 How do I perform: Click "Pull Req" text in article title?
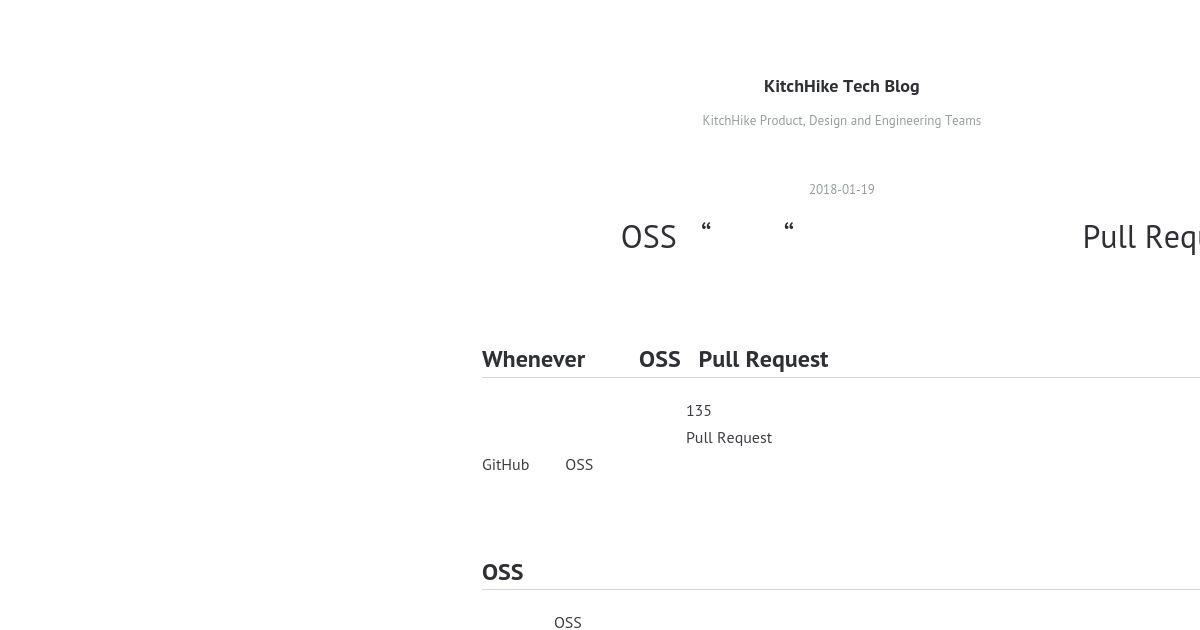pos(1141,237)
